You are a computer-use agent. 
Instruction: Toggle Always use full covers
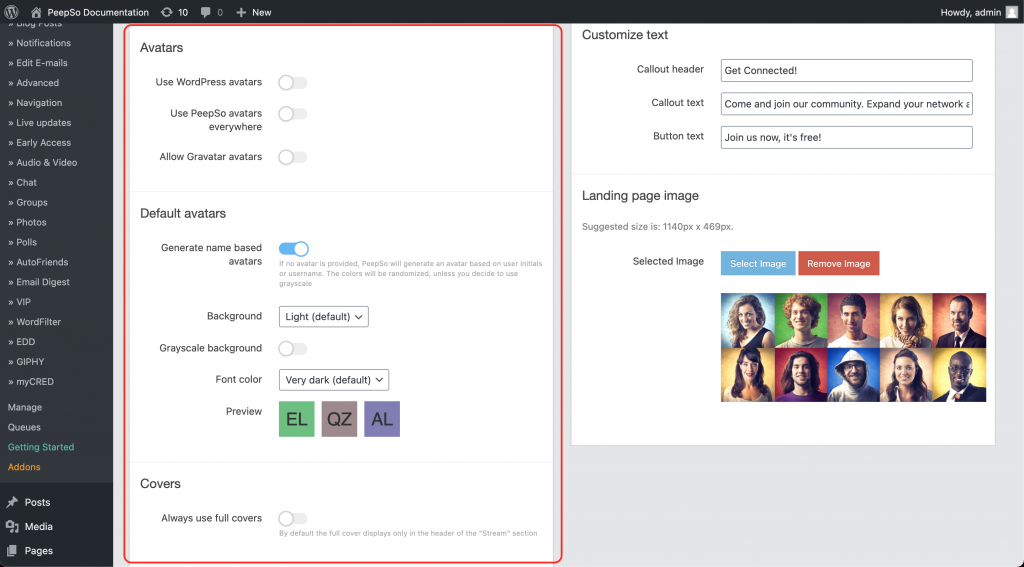click(293, 518)
